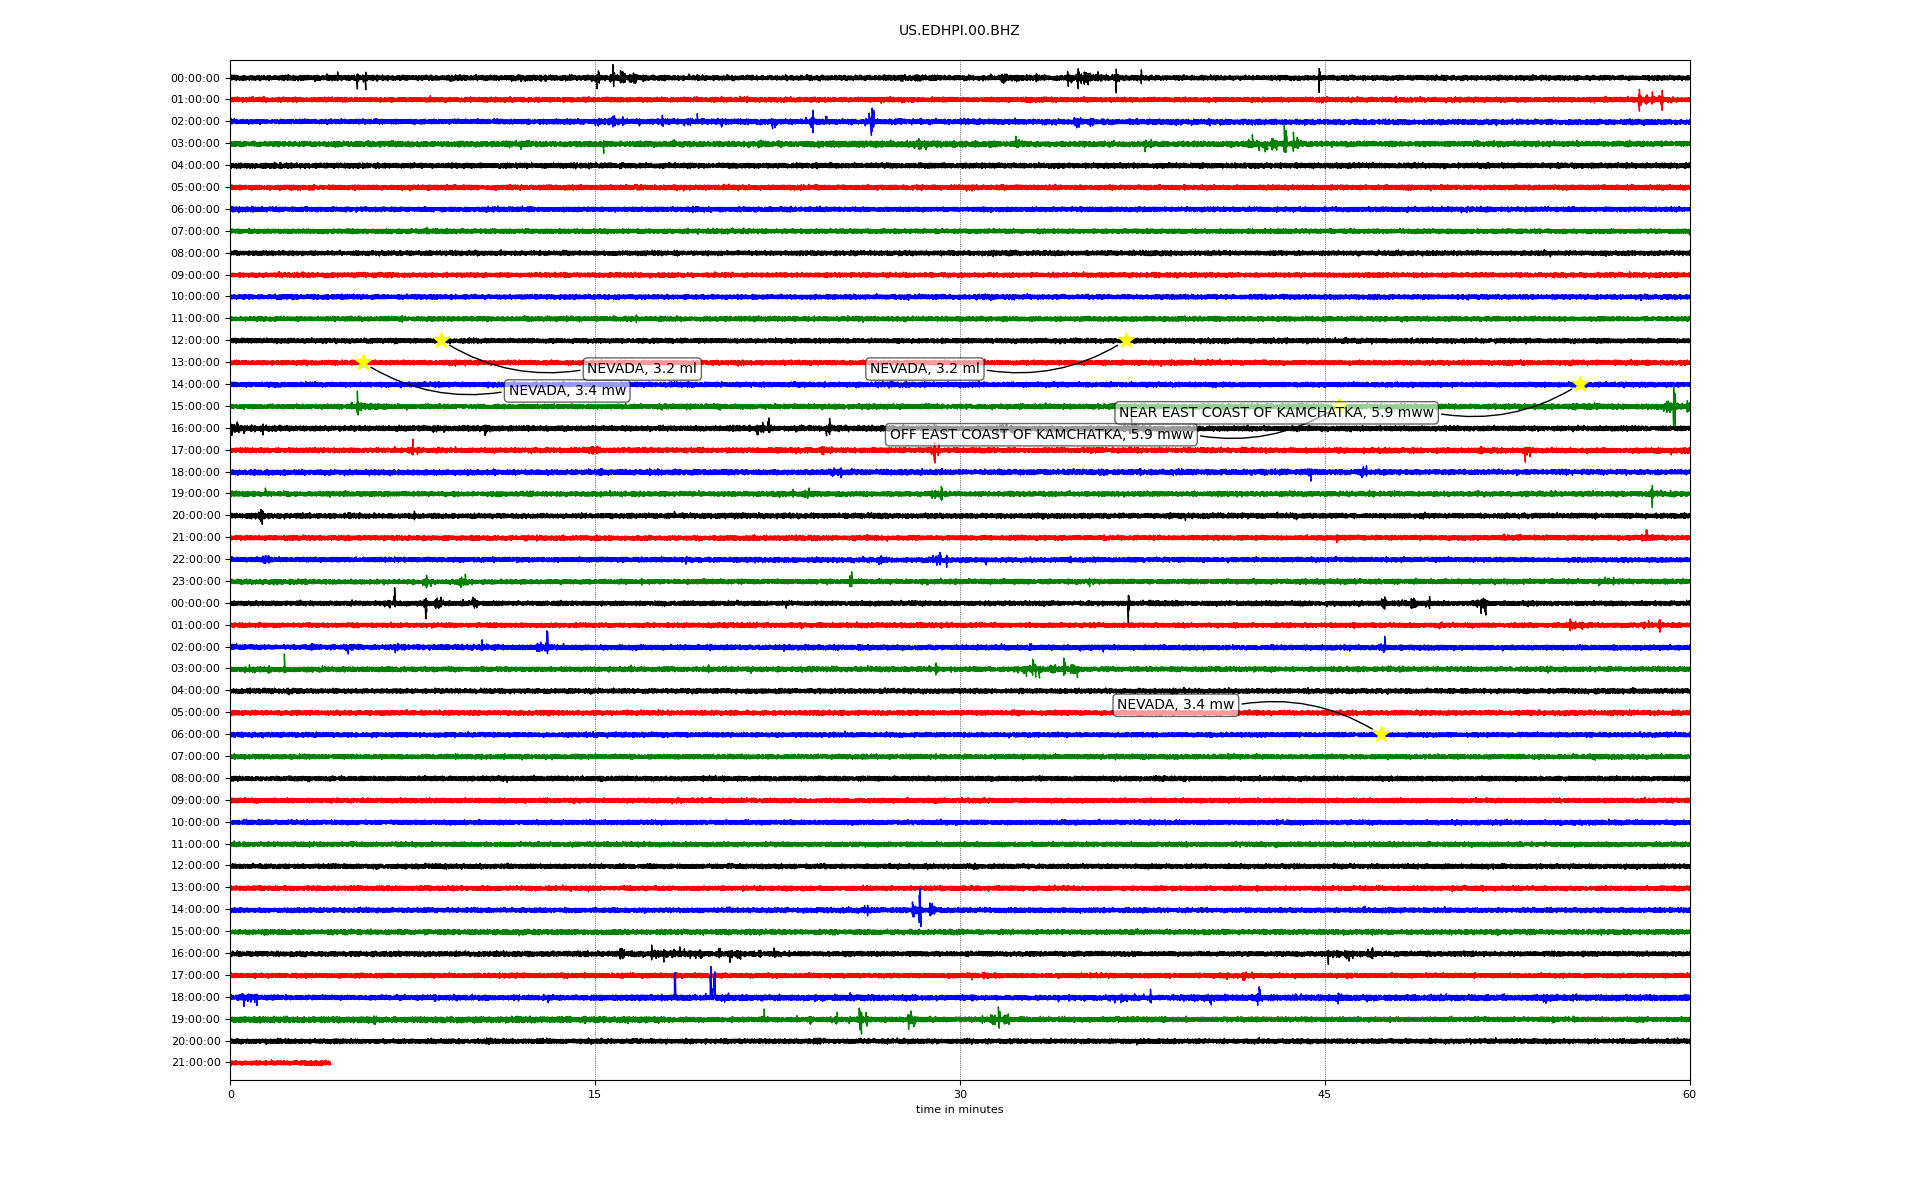Select the NEAR EAST COAST OF KAMCHATKA label
This screenshot has width=1920, height=1200.
tap(1276, 413)
